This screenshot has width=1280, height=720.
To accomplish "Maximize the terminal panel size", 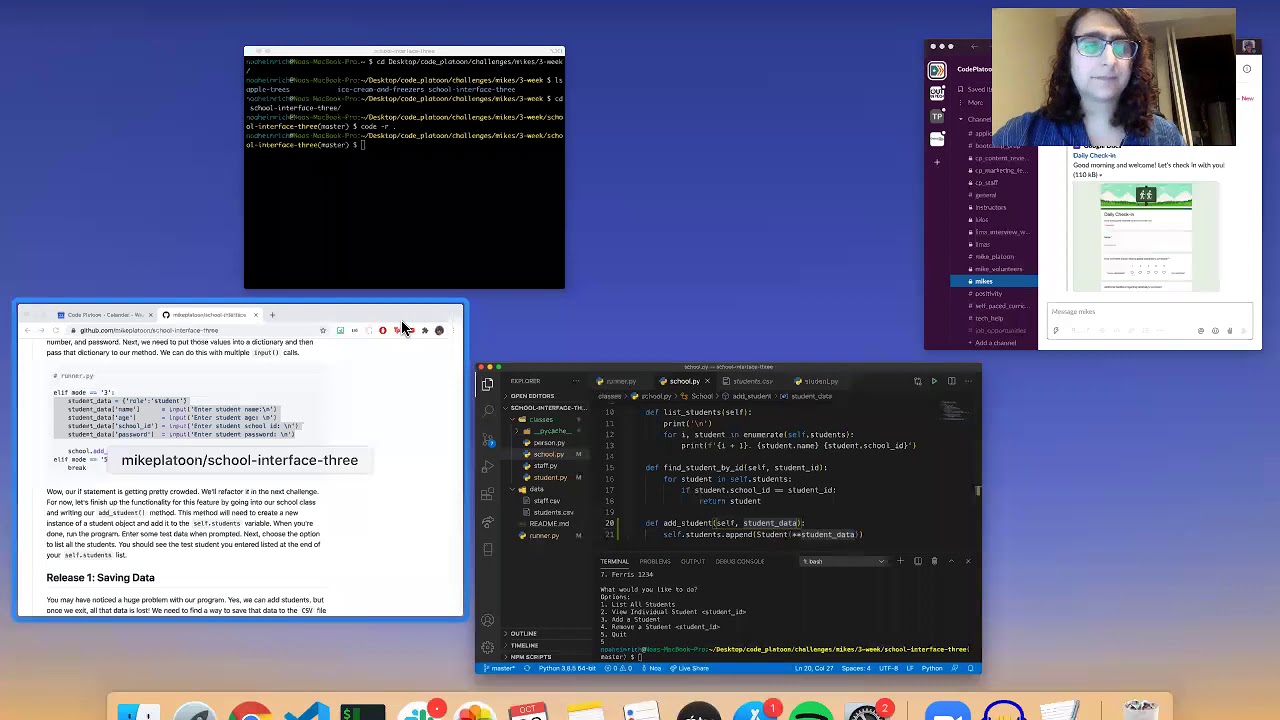I will click(x=951, y=561).
